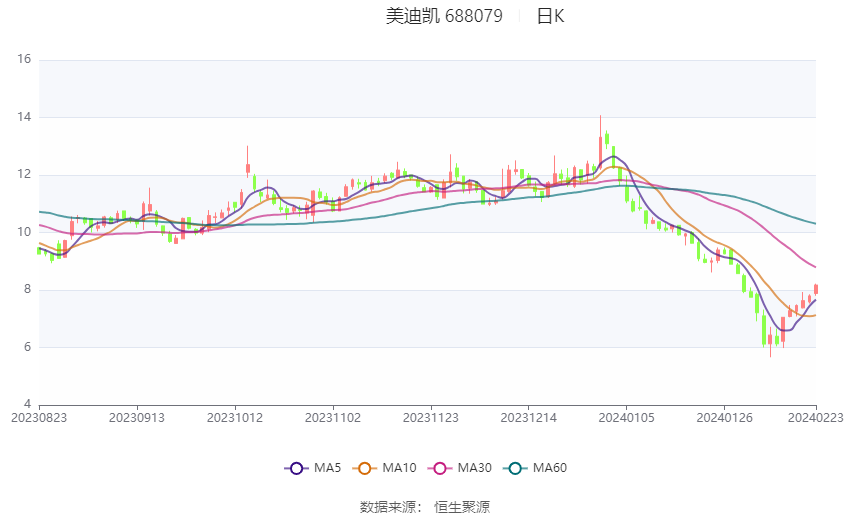This screenshot has height=517, width=850.
Task: Click the 6 price axis label
Action: (x=28, y=347)
